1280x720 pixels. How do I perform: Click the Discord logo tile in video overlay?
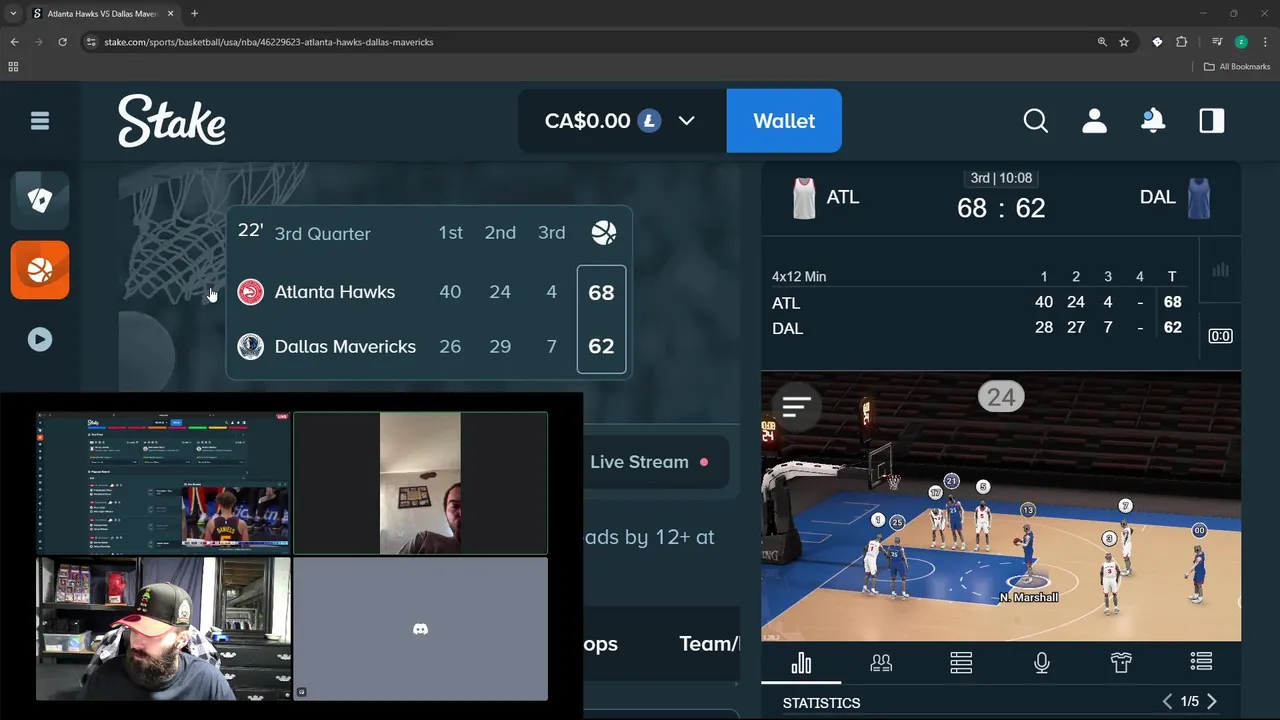click(x=420, y=629)
